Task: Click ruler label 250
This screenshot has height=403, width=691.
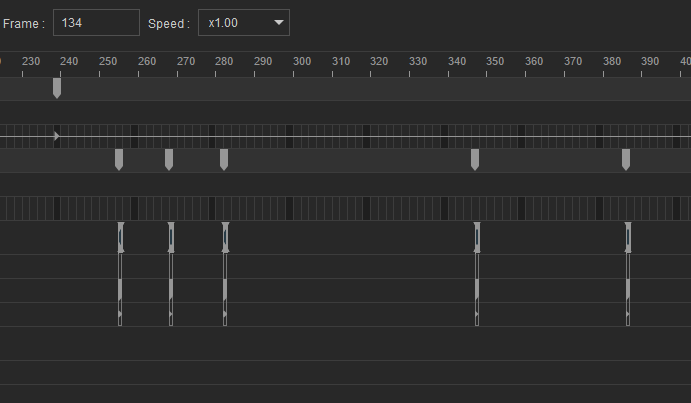Action: tap(108, 61)
